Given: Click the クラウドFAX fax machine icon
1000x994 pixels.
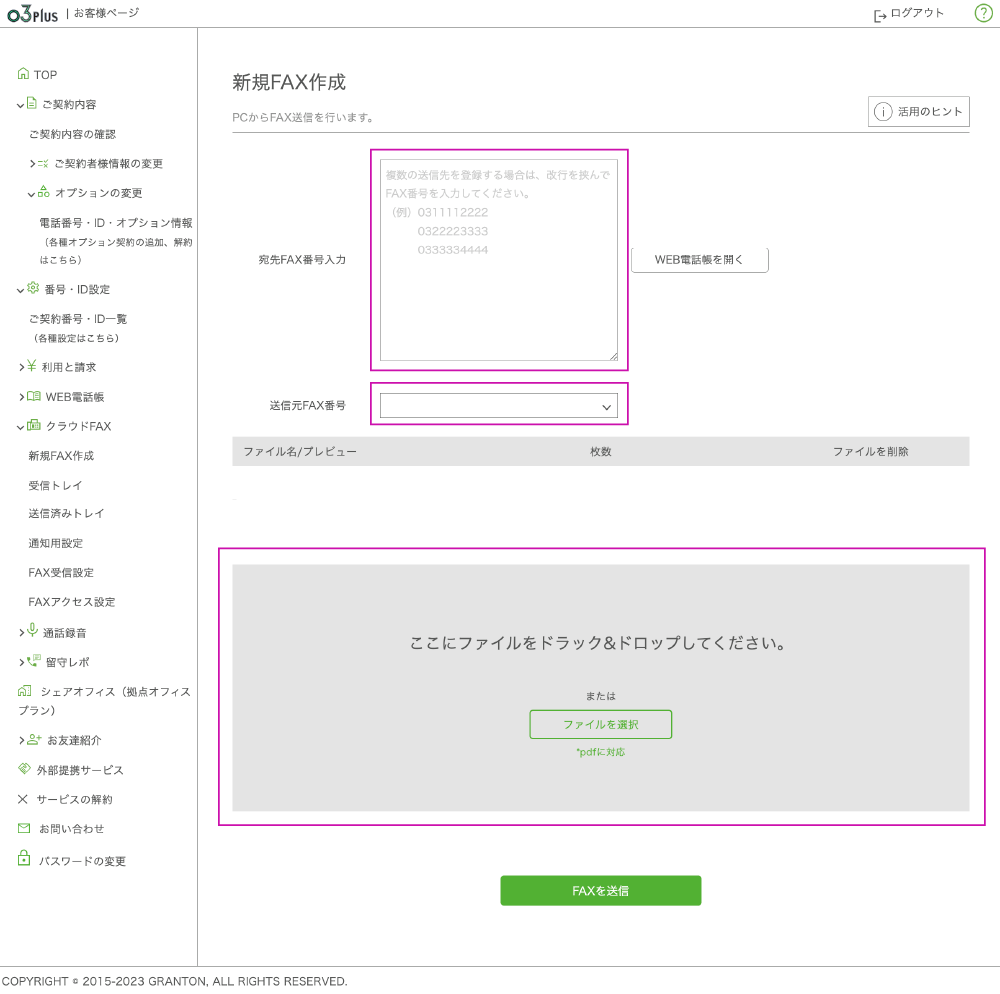Looking at the screenshot, I should tap(34, 425).
